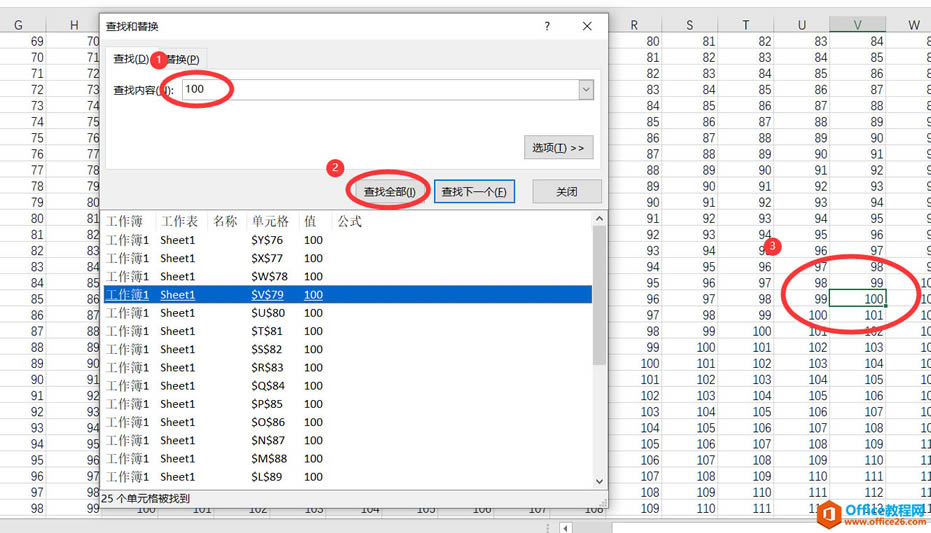931x533 pixels.
Task: Click the help question mark icon
Action: click(x=547, y=26)
